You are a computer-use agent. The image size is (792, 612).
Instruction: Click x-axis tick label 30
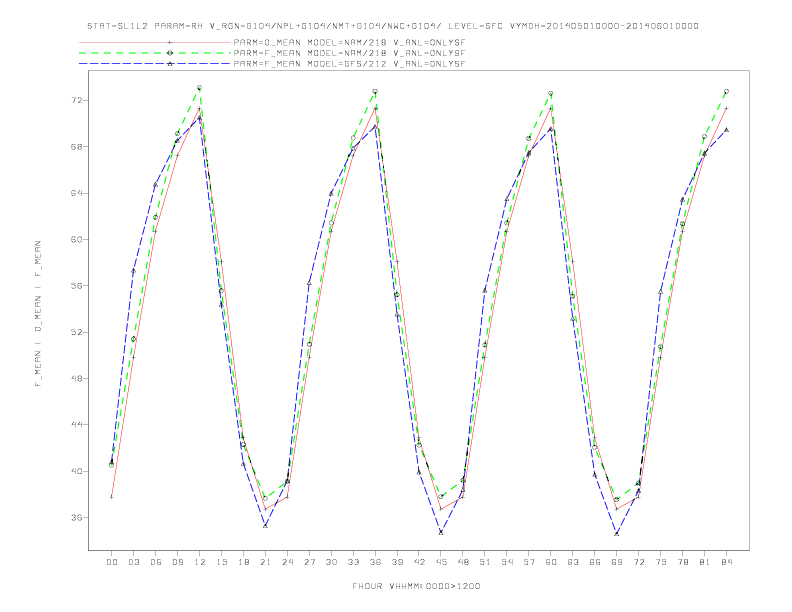click(x=331, y=562)
